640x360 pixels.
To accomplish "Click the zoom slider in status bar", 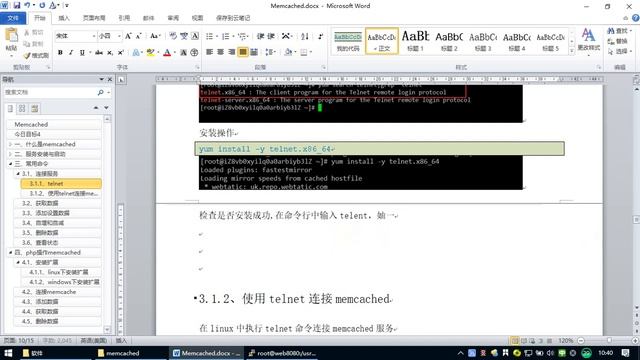I will [x=608, y=340].
